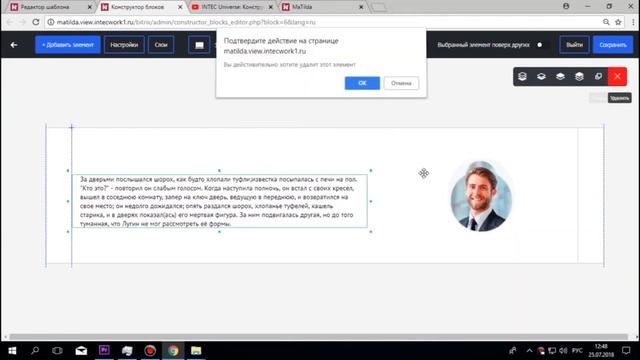Open the notification center icon
The height and width of the screenshot is (360, 640).
coord(626,351)
